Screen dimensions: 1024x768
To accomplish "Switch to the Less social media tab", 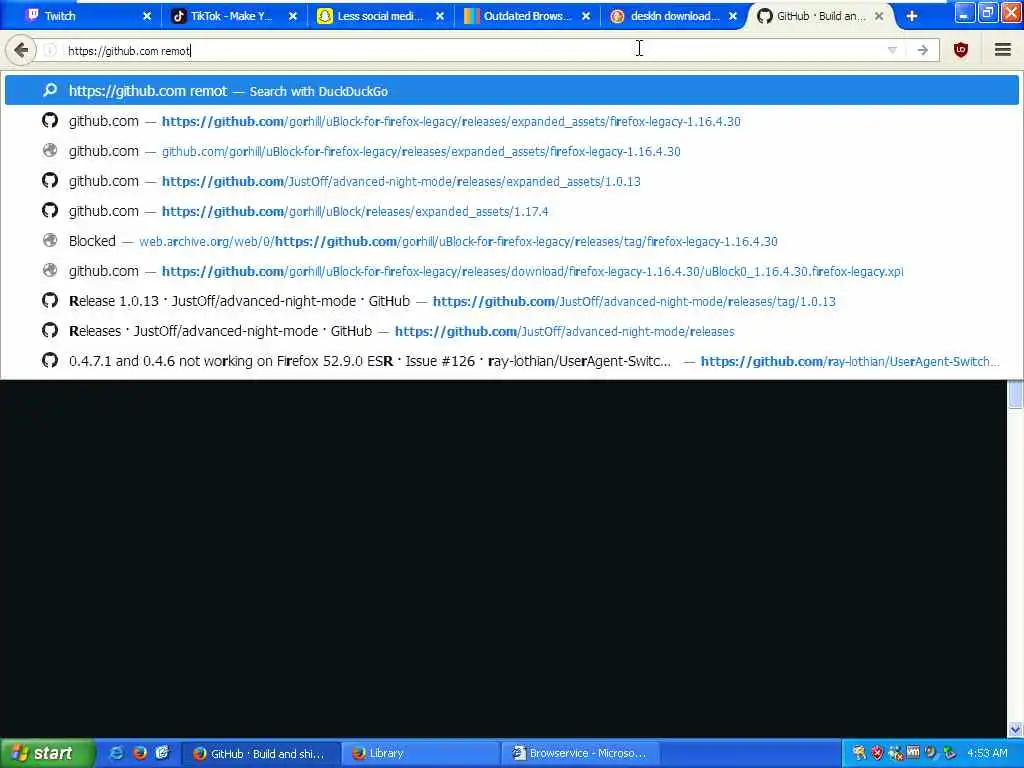I will [381, 16].
